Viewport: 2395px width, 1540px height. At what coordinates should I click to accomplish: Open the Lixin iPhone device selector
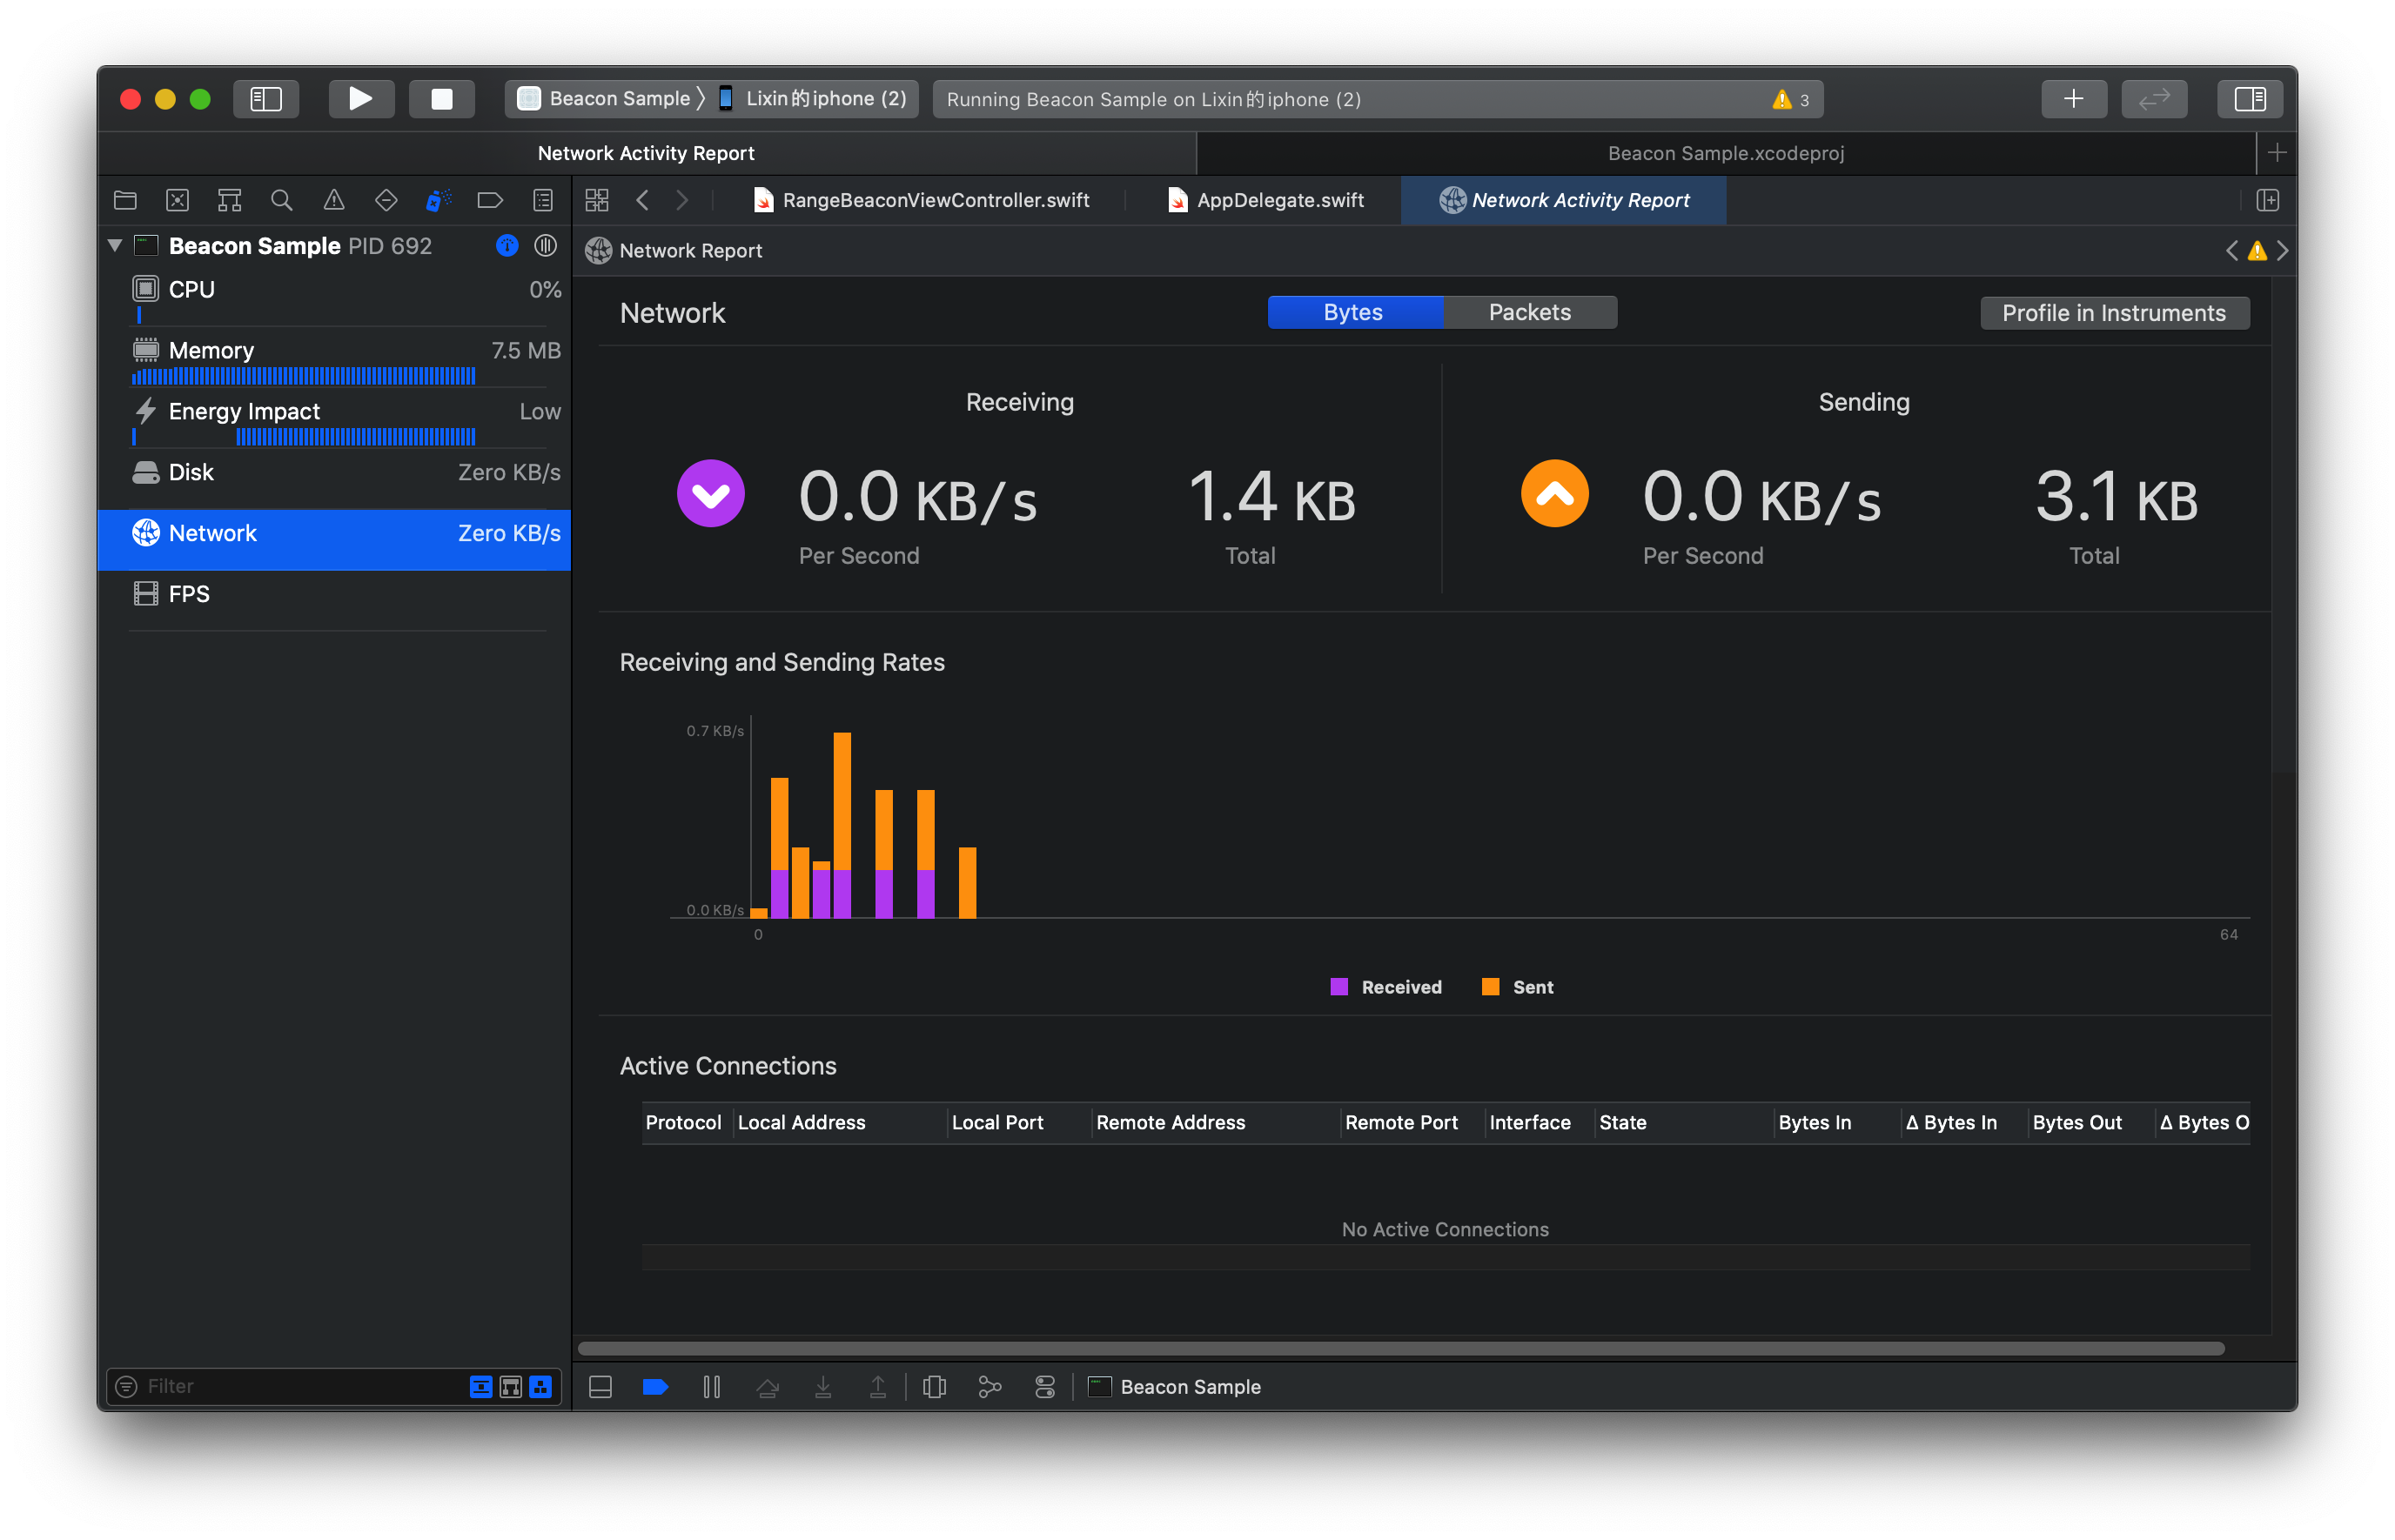point(814,99)
